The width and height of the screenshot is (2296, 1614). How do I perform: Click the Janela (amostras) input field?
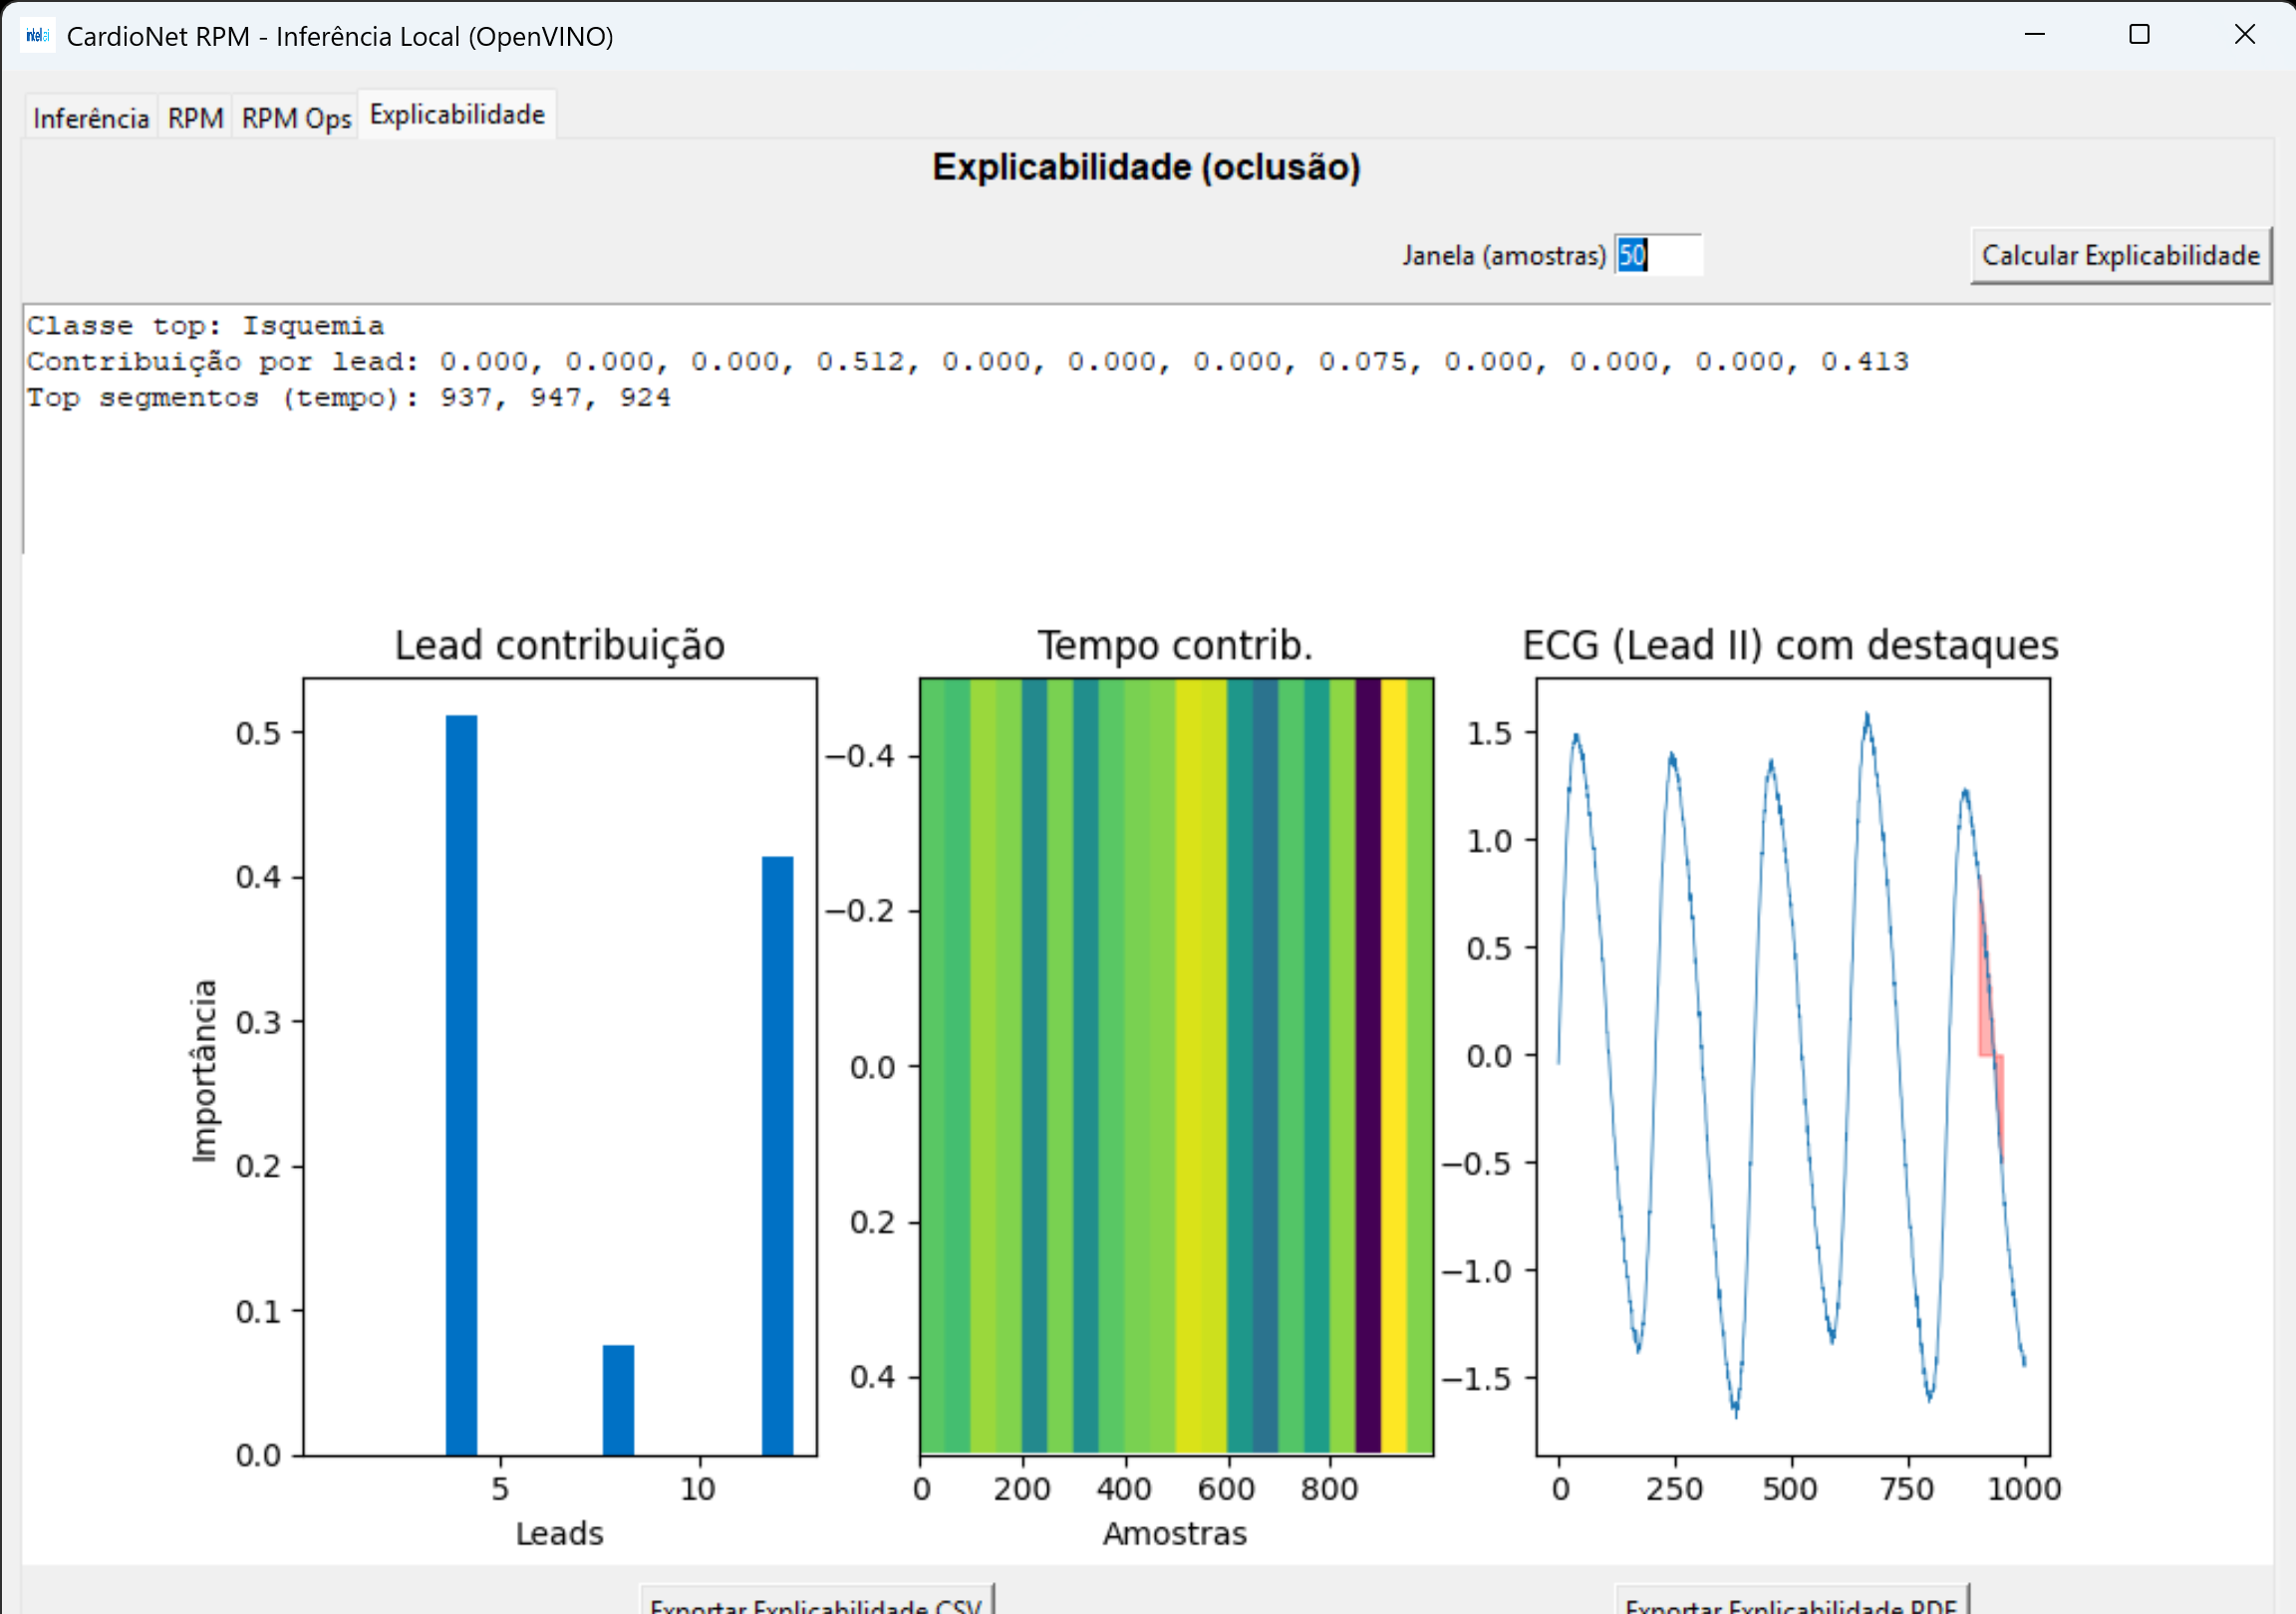pyautogui.click(x=1658, y=255)
